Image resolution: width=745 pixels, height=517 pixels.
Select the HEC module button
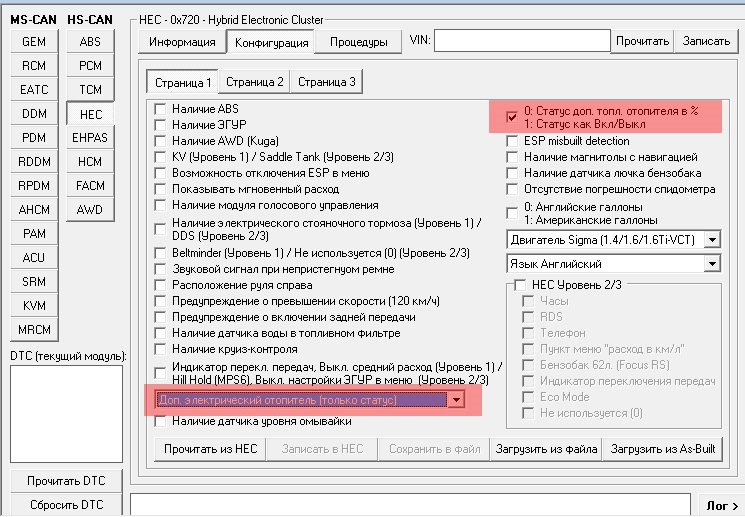90,114
